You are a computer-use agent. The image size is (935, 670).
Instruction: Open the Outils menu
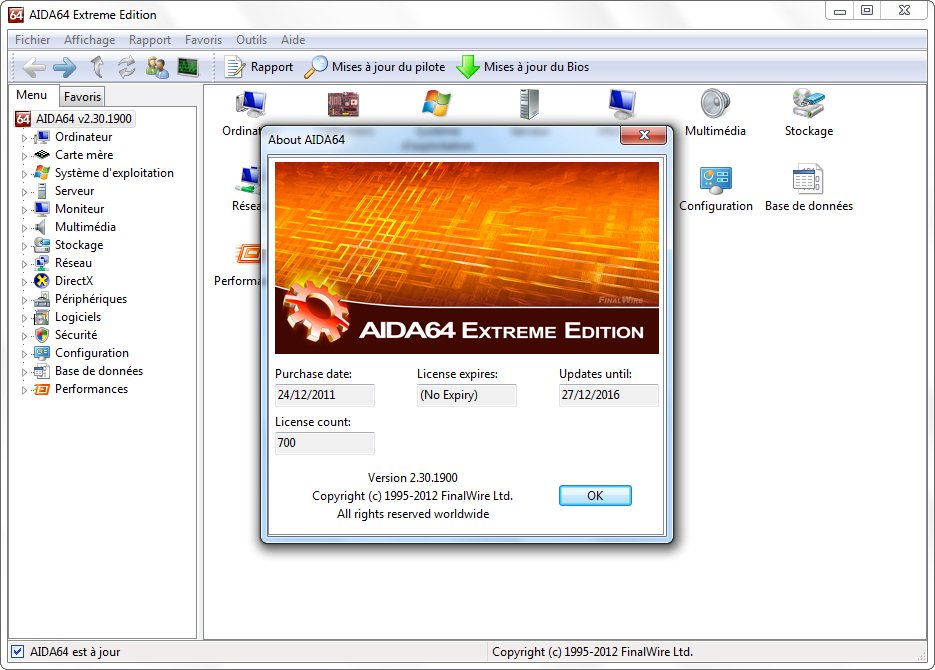pyautogui.click(x=251, y=40)
